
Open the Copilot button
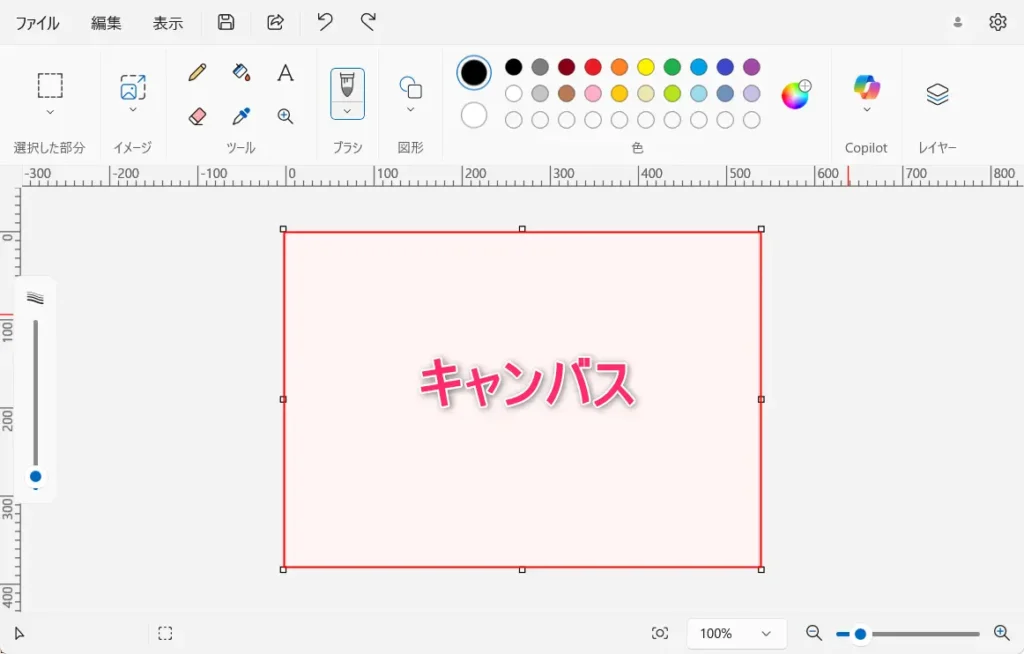[867, 88]
